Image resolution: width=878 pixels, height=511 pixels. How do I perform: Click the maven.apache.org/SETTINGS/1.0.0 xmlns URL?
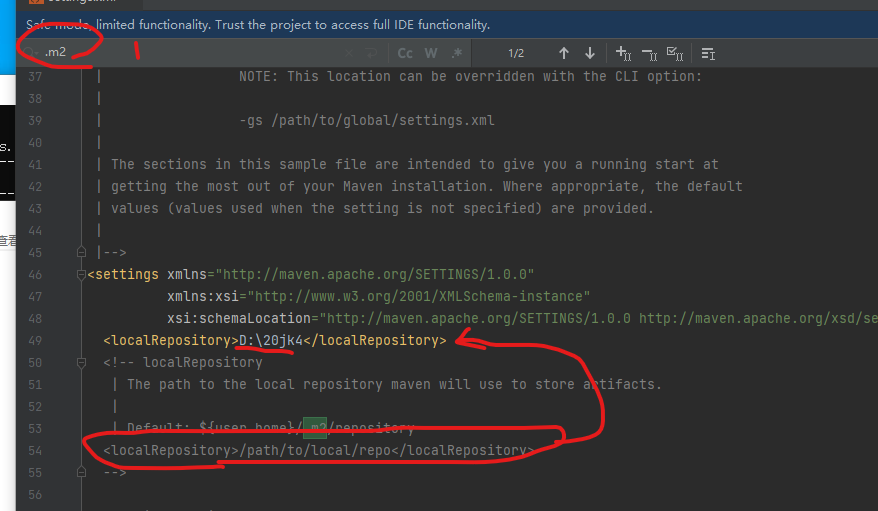[x=375, y=274]
